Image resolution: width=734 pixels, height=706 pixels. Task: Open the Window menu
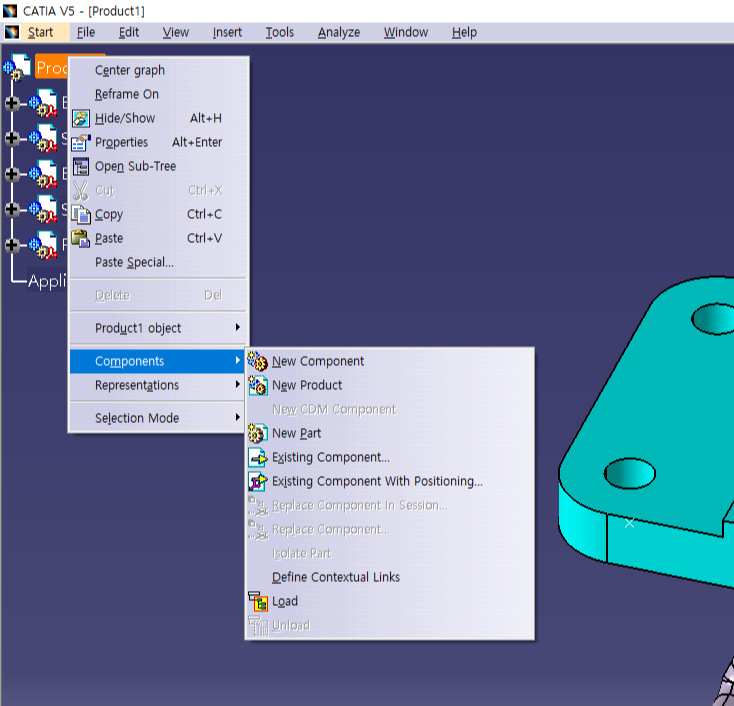406,32
